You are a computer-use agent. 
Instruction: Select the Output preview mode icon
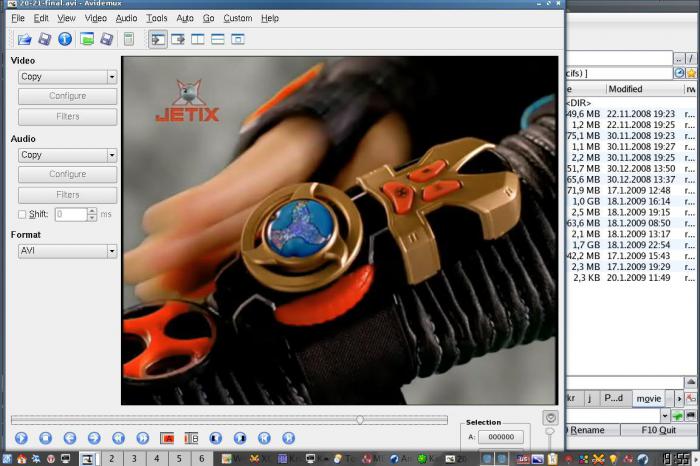178,39
